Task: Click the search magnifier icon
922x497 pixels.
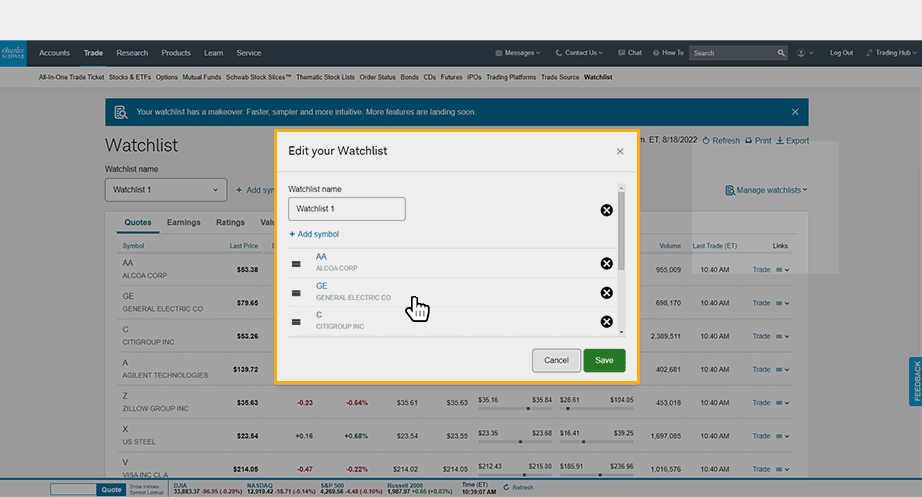Action: (781, 53)
